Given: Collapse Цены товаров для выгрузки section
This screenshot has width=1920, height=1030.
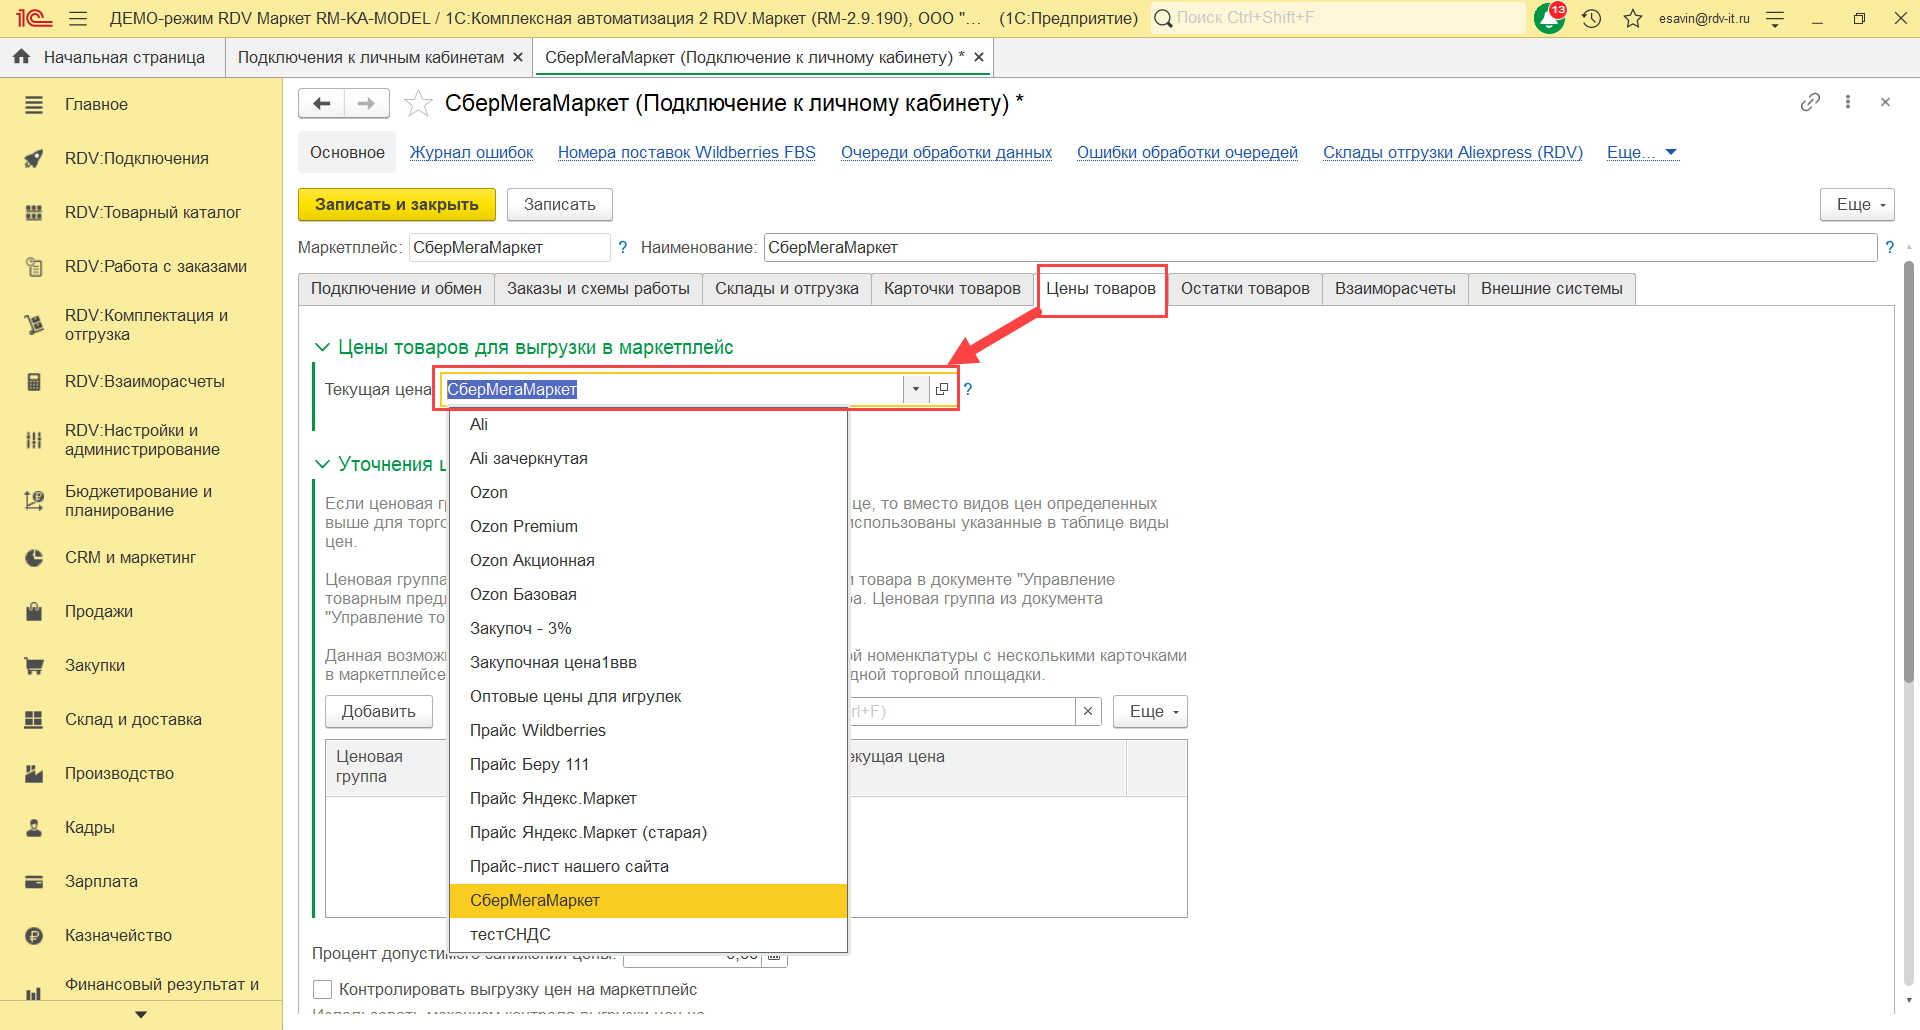Looking at the screenshot, I should 322,347.
